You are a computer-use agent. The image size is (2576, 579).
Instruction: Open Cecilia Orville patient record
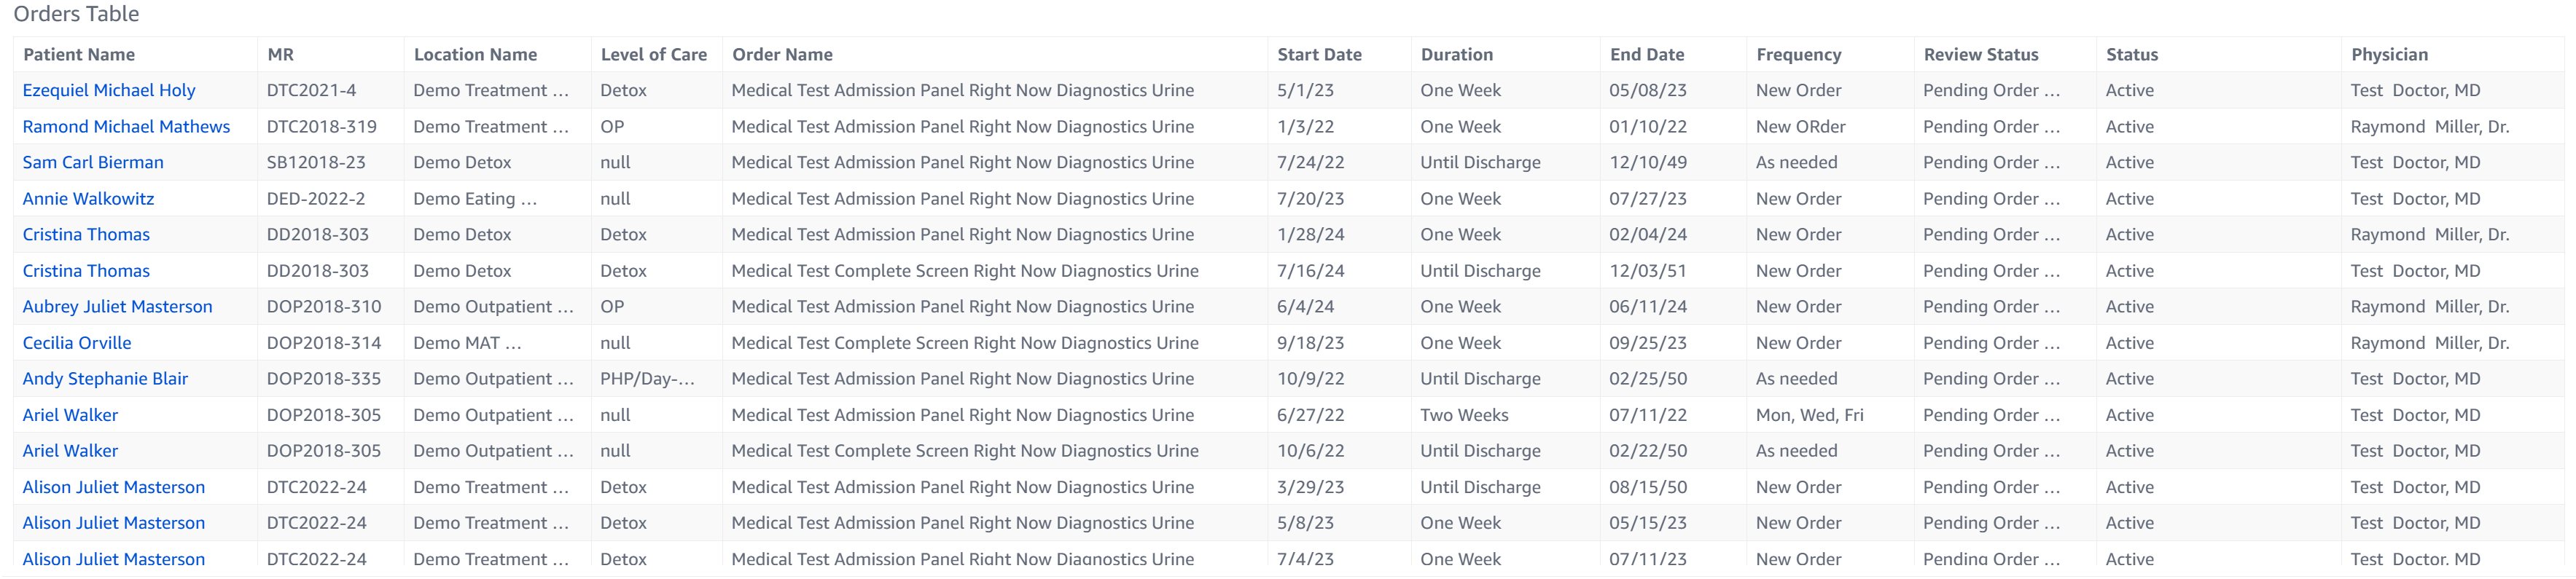click(x=77, y=343)
